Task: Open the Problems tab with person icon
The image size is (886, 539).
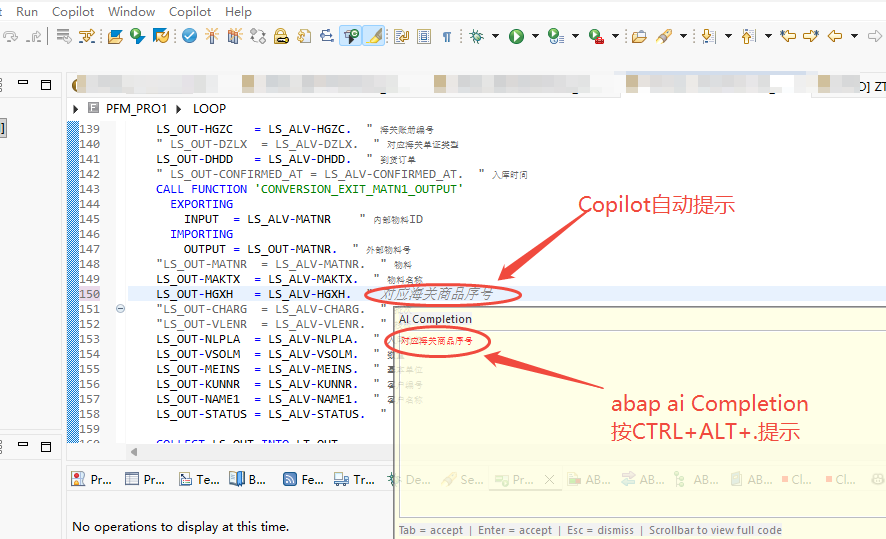Action: click(x=91, y=480)
